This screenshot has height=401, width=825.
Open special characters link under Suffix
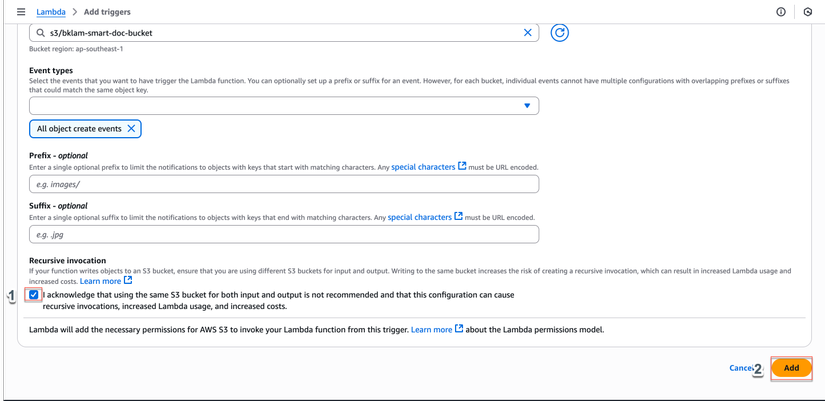coord(419,217)
